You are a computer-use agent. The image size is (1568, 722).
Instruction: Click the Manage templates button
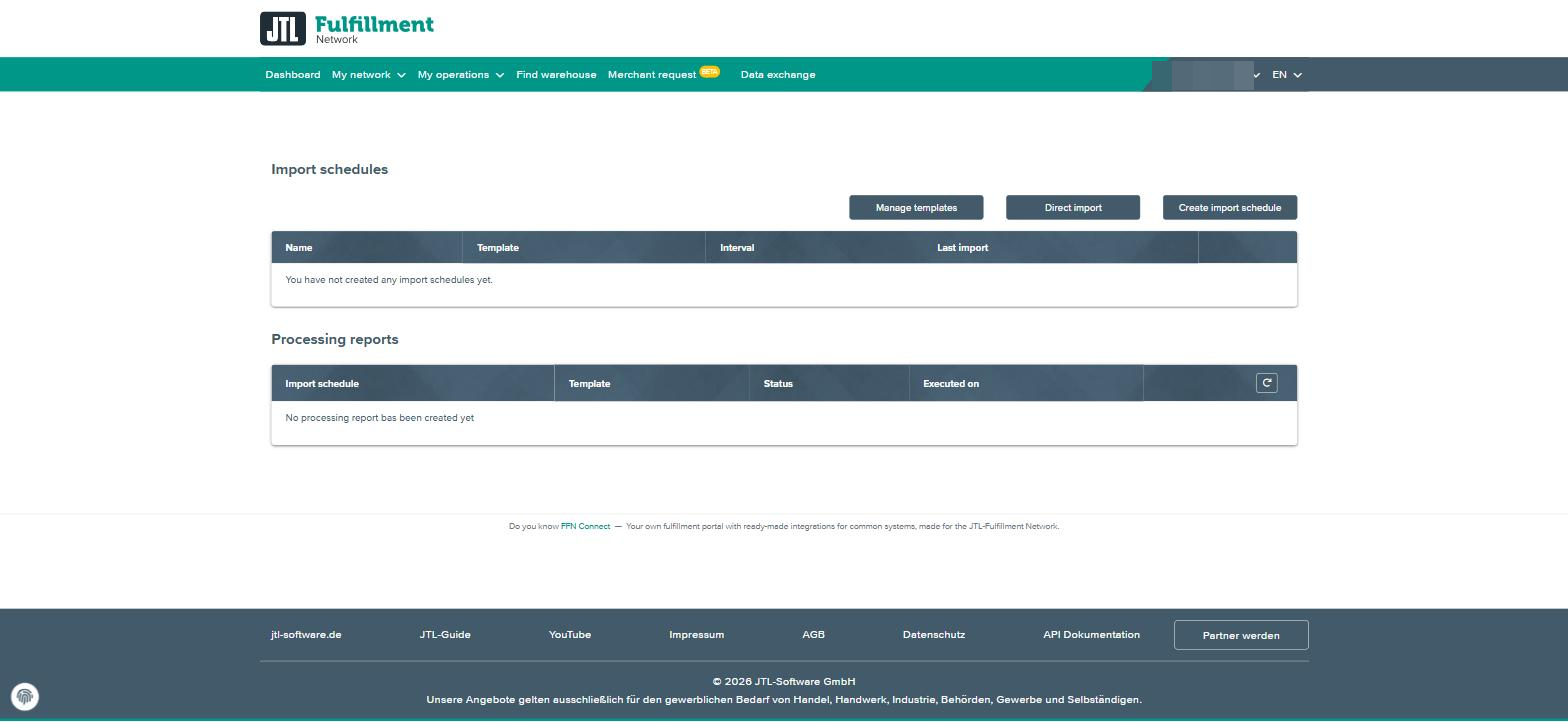tap(916, 207)
